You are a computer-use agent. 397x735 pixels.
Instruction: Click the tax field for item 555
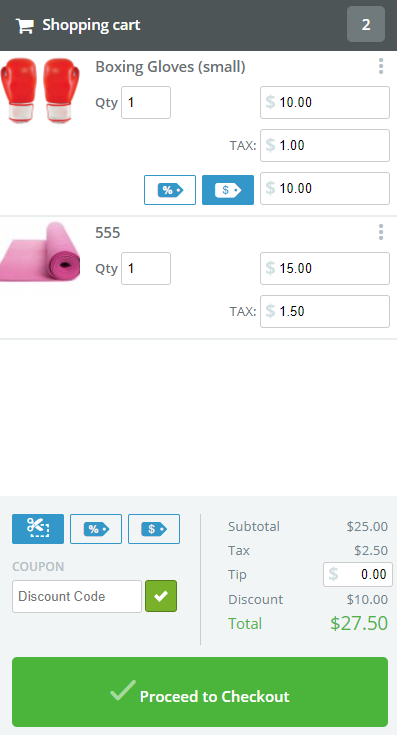click(325, 311)
